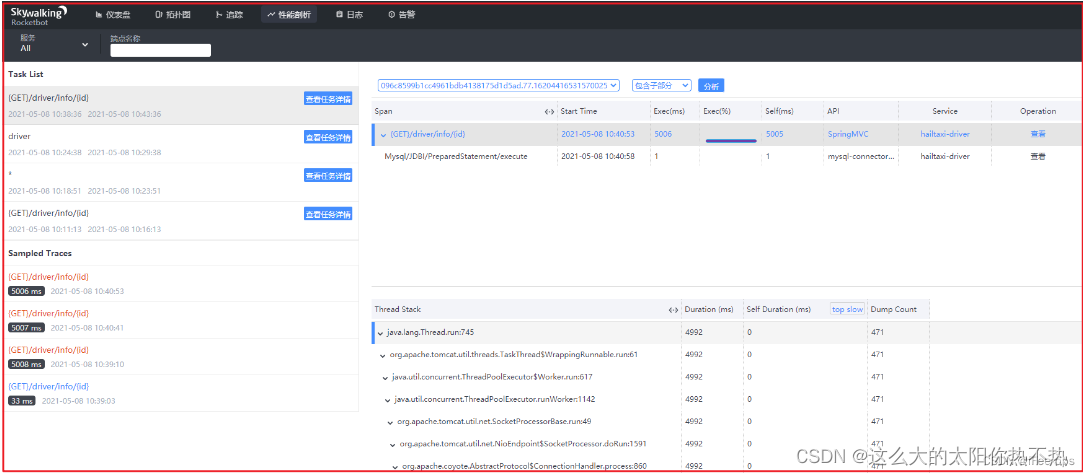
Task: Select the driver task in Task List
Action: coord(181,144)
